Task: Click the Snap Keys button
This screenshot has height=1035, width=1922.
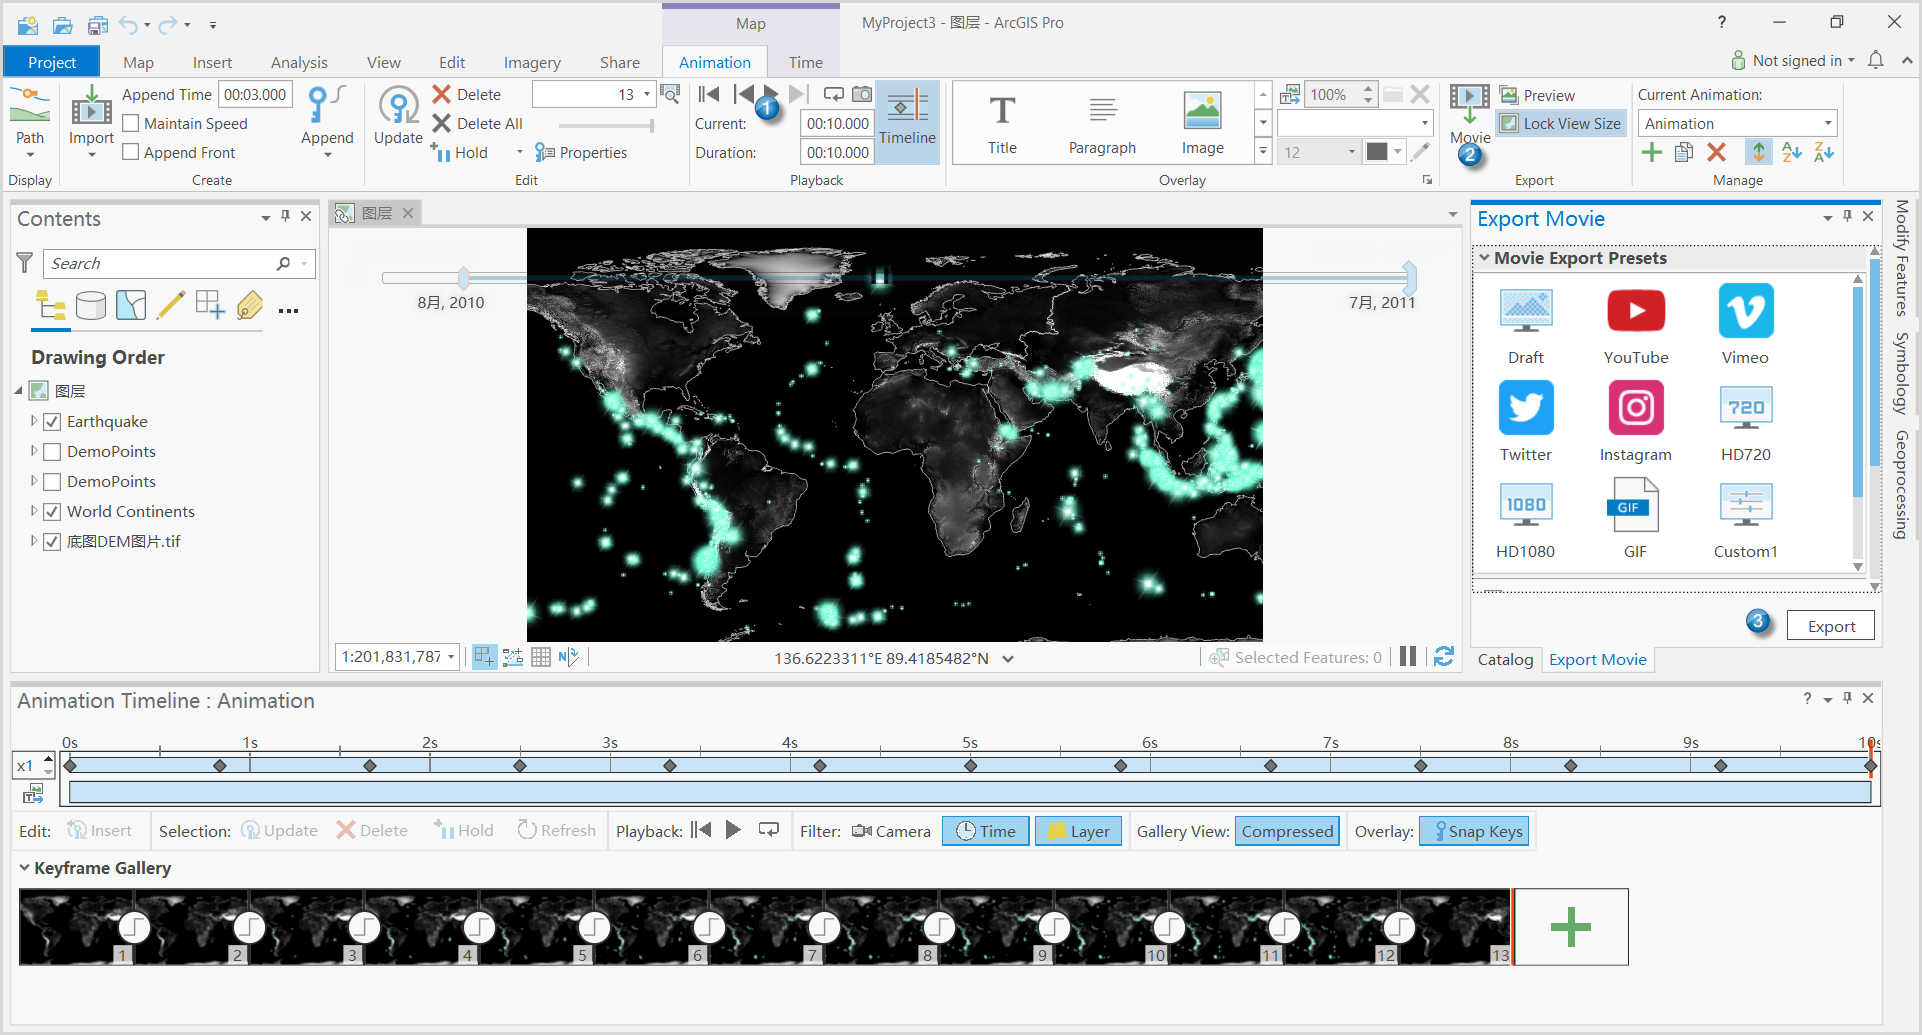Action: 1473,831
